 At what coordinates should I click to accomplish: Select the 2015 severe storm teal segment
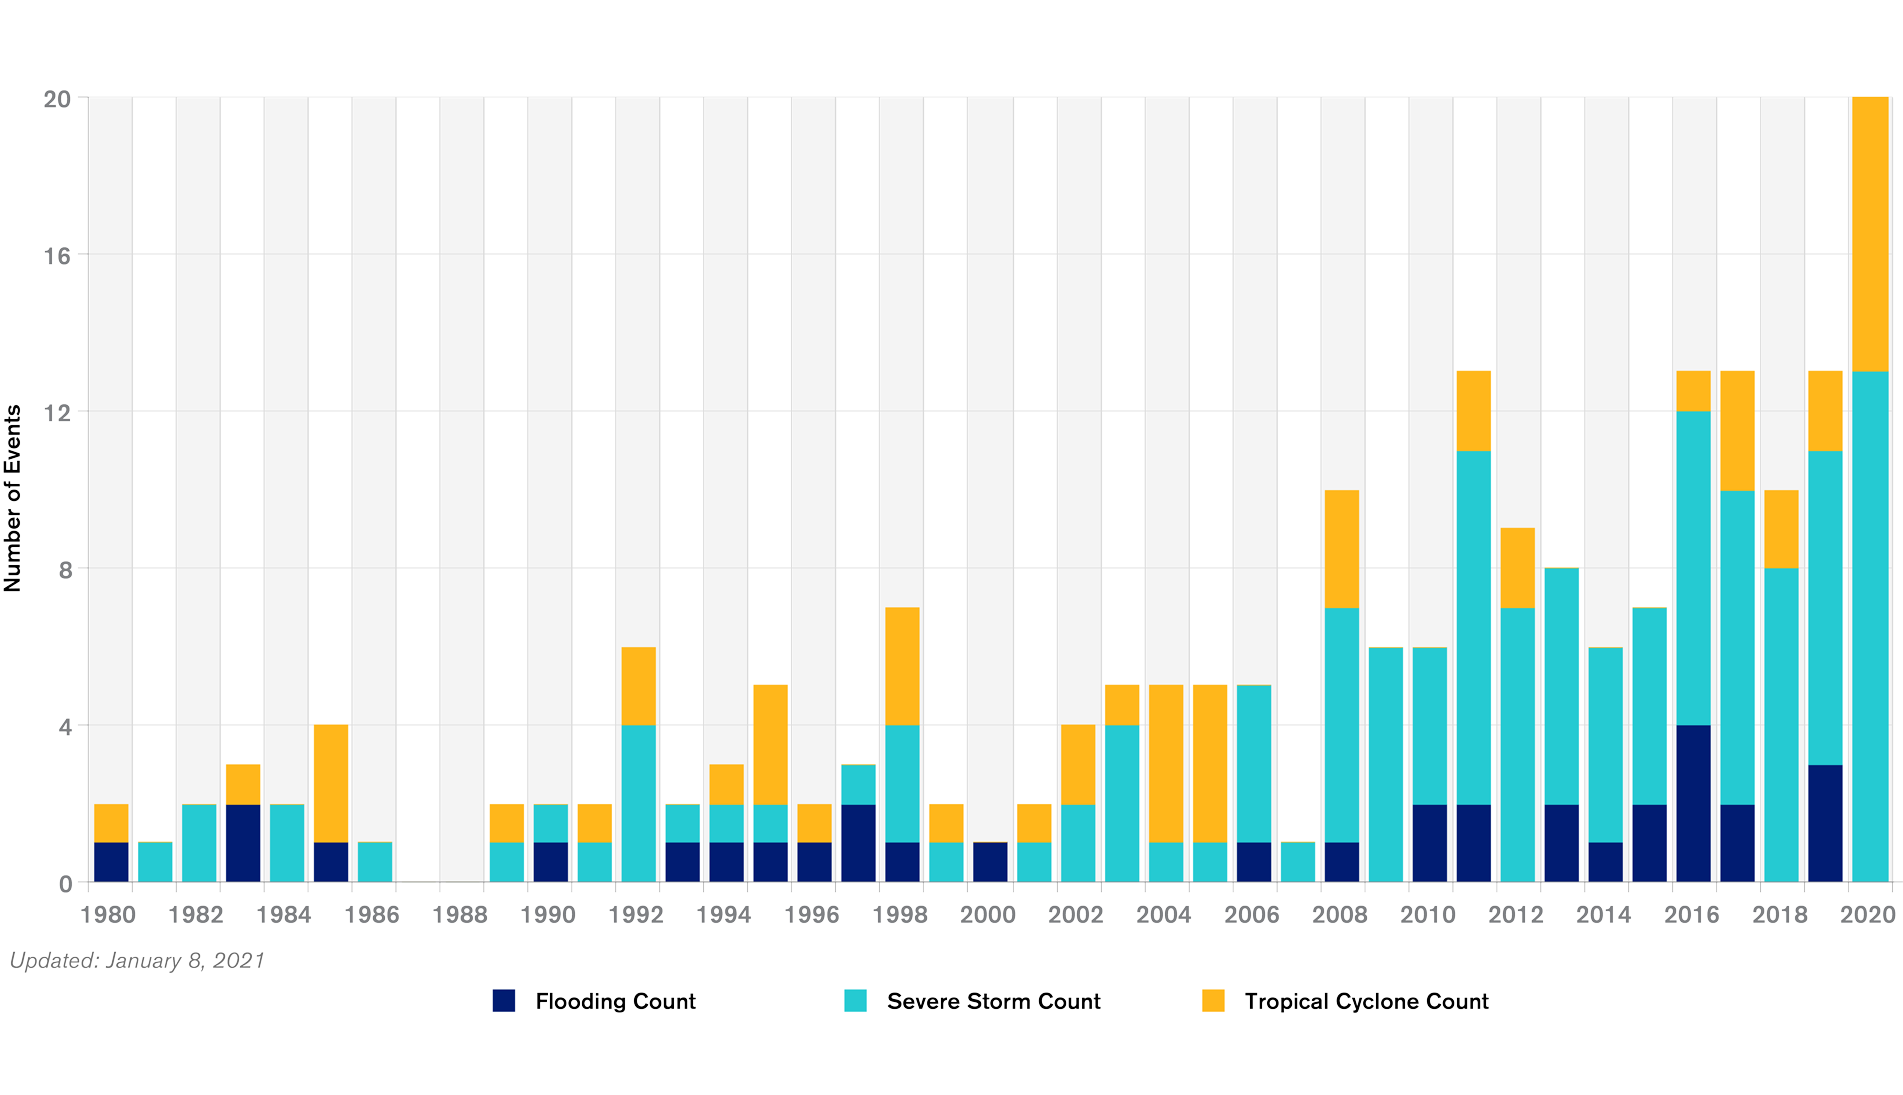[x=1650, y=706]
